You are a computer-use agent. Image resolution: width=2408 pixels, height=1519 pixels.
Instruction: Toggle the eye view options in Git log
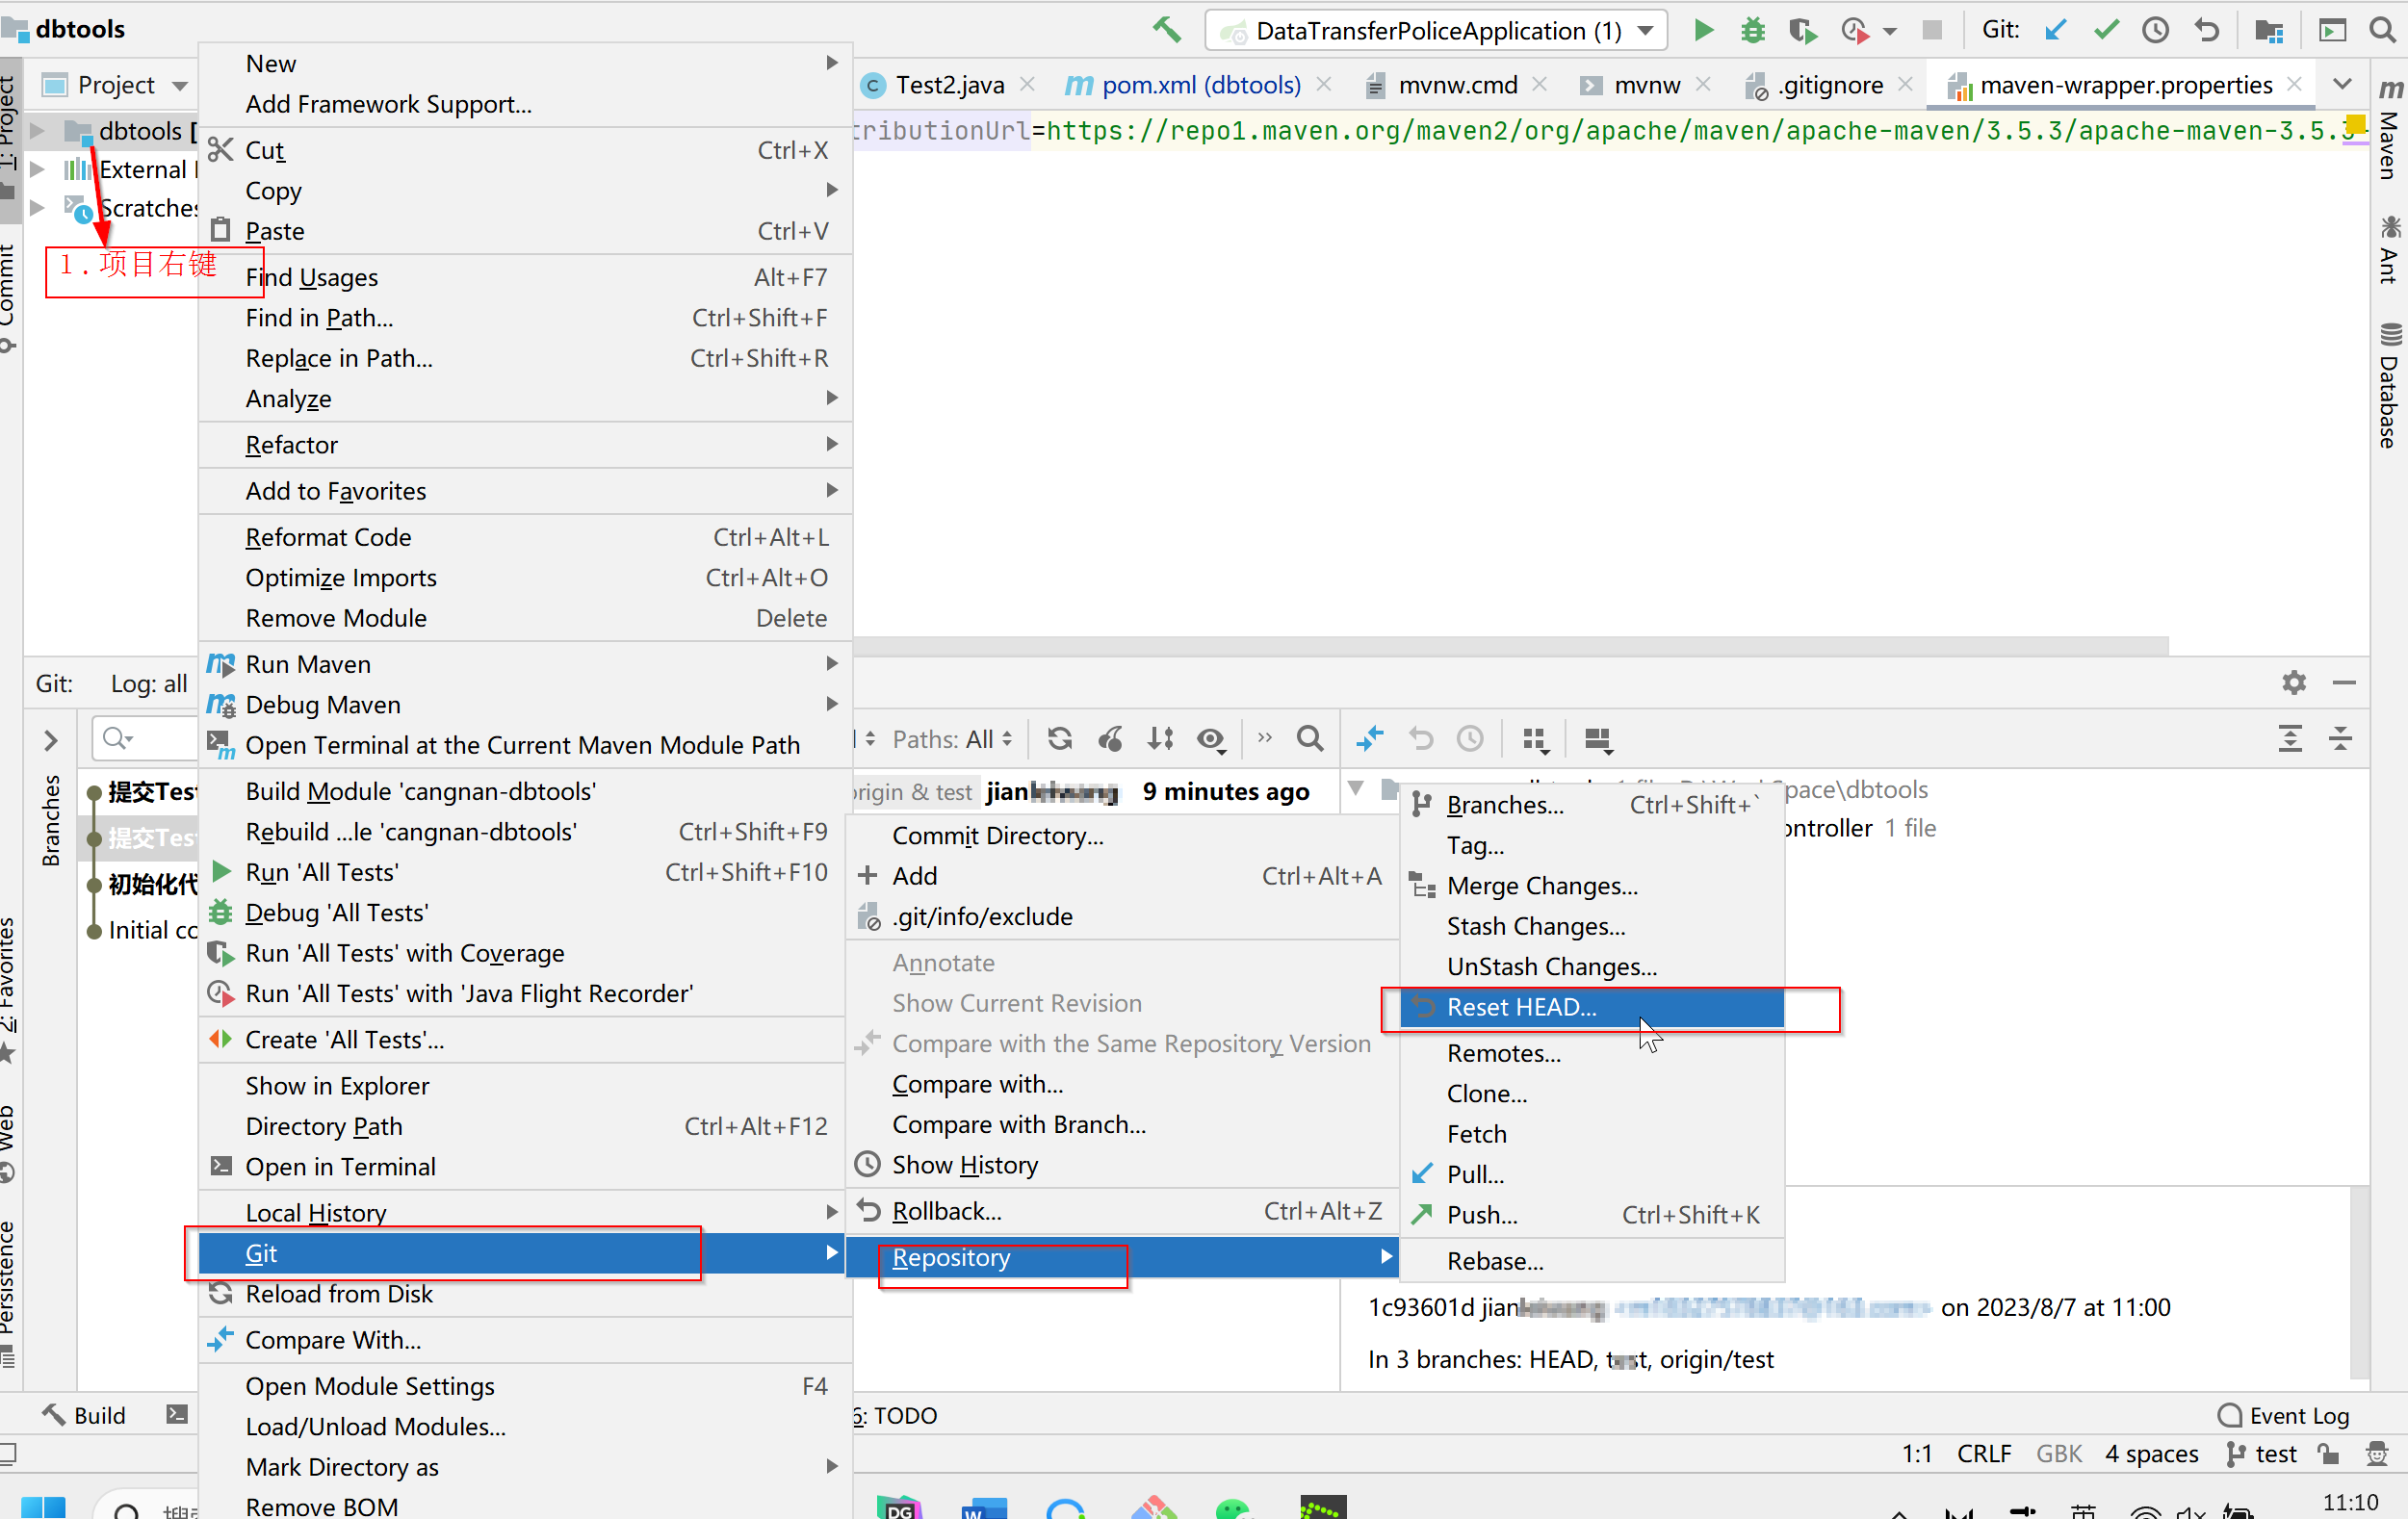[1211, 739]
